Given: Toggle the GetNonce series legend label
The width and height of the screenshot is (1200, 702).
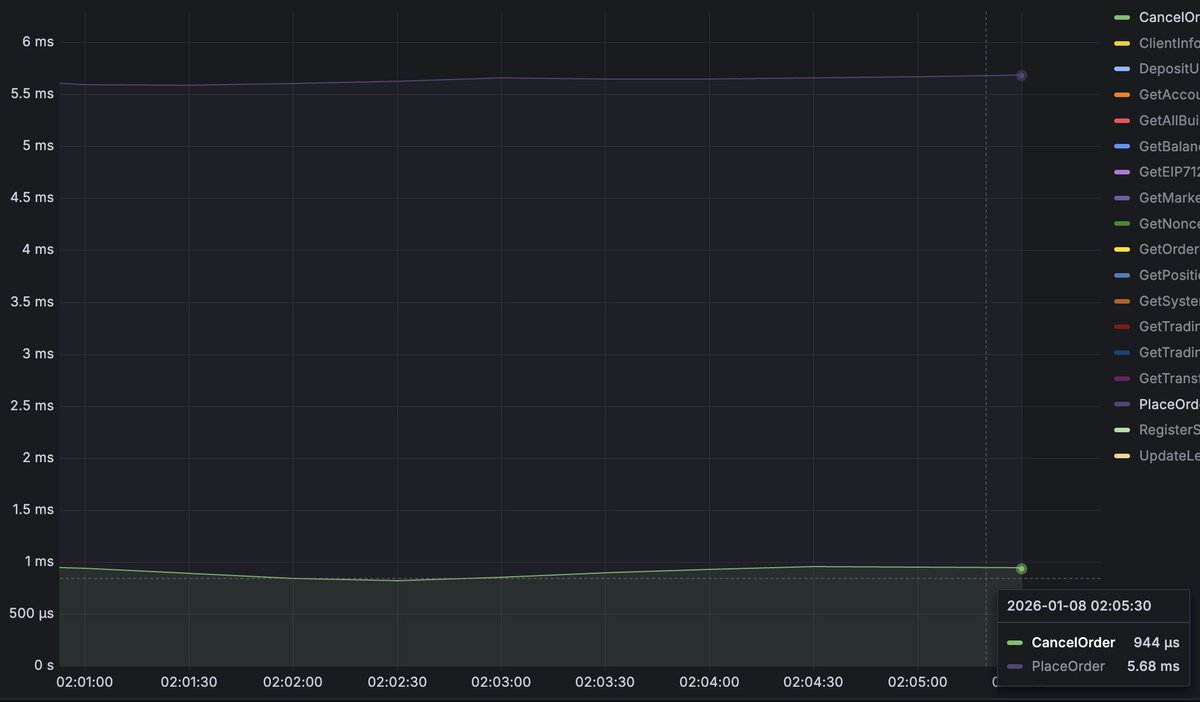Looking at the screenshot, I should coord(1169,224).
